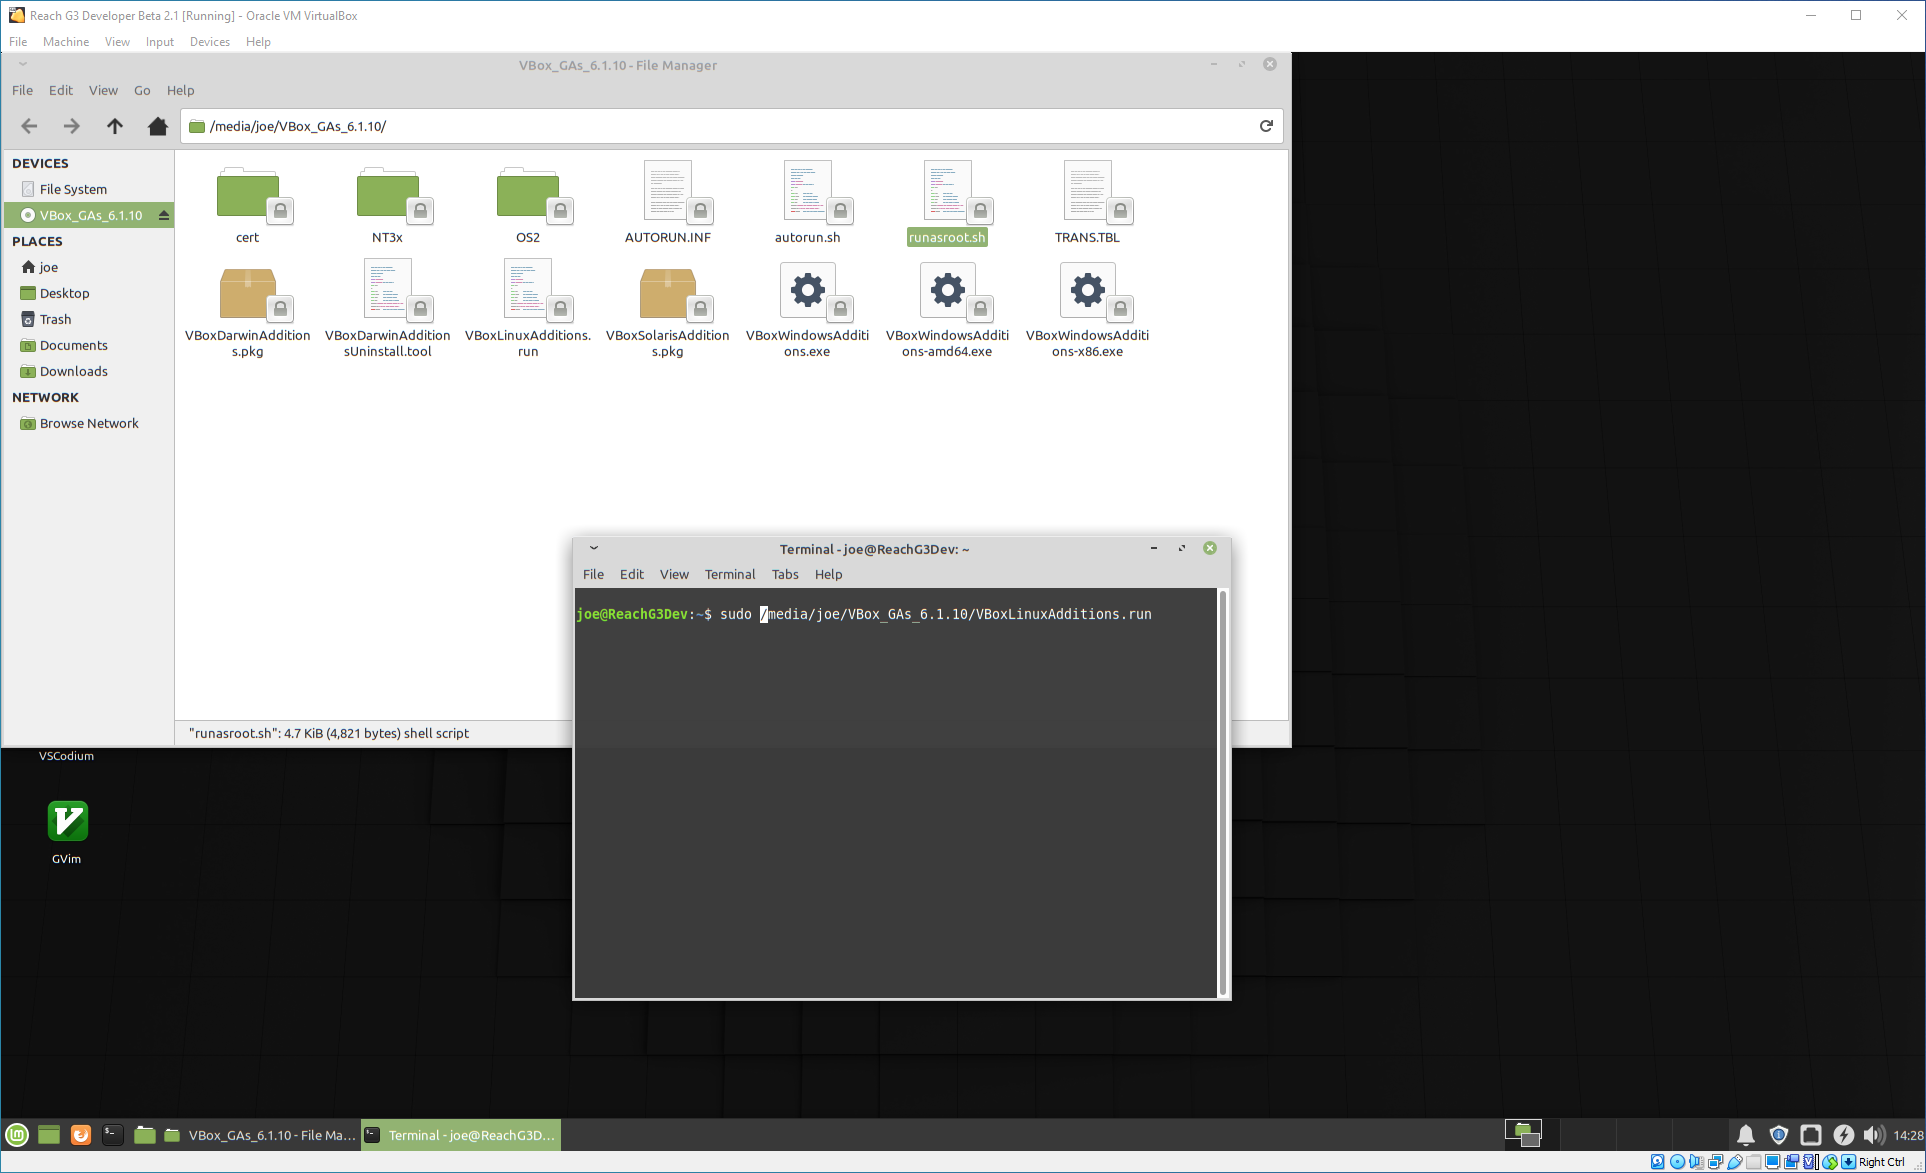Select the autorun.sh script

808,203
